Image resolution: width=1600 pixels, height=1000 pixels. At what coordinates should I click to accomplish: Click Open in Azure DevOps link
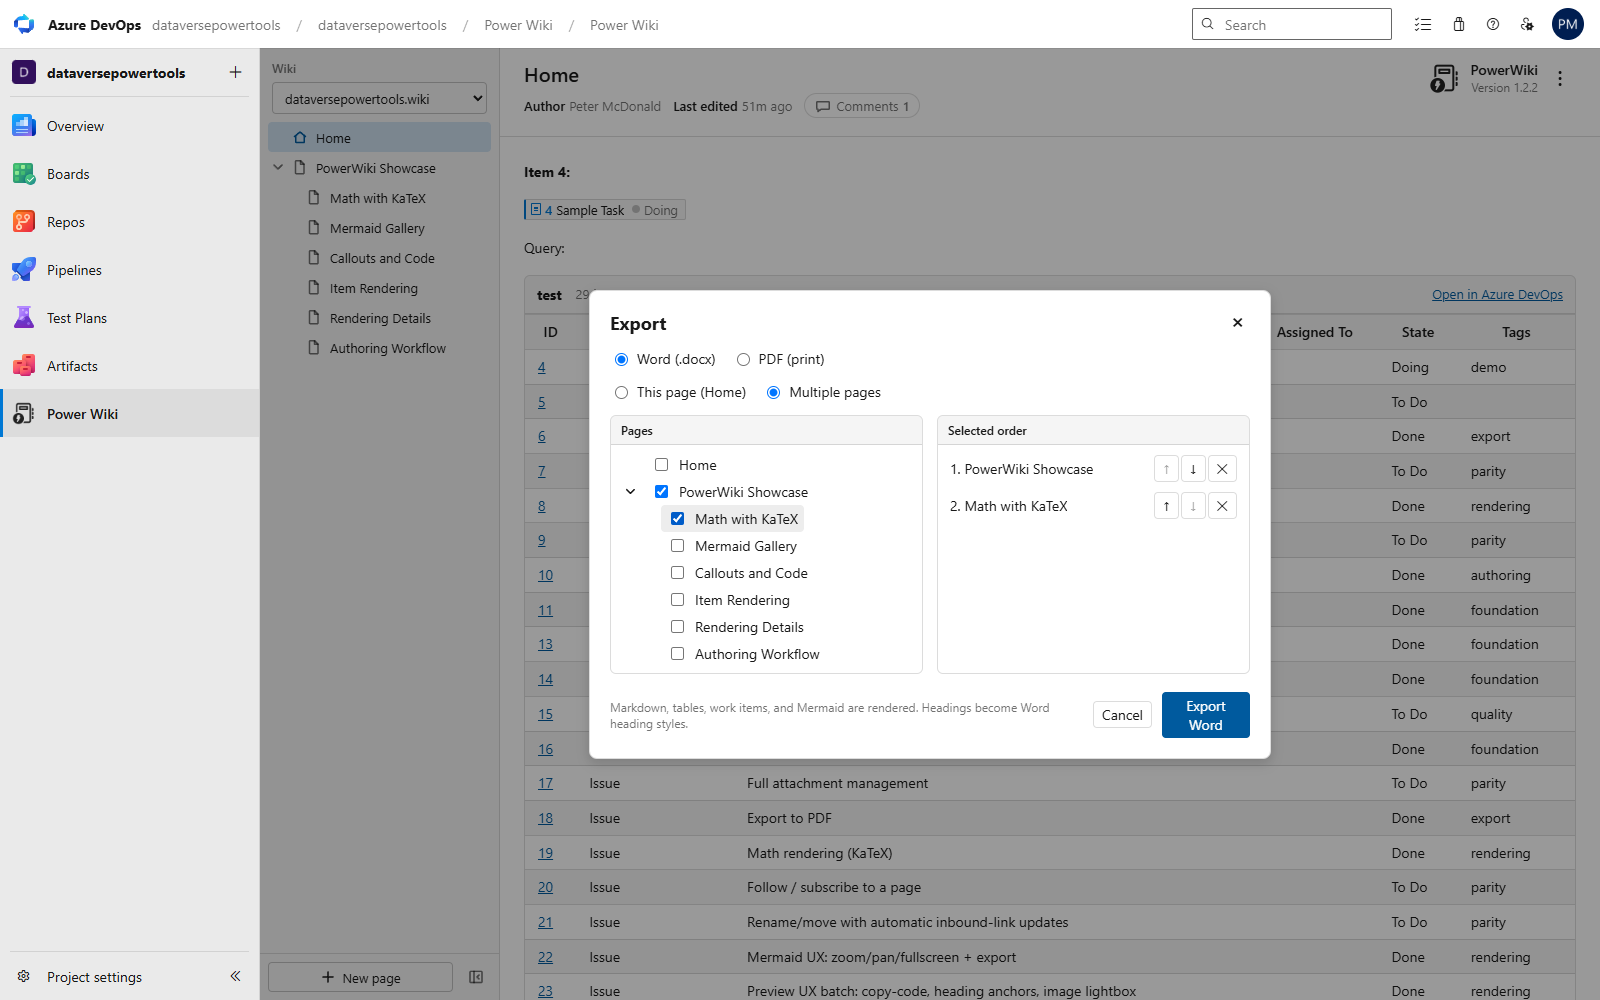click(x=1497, y=294)
